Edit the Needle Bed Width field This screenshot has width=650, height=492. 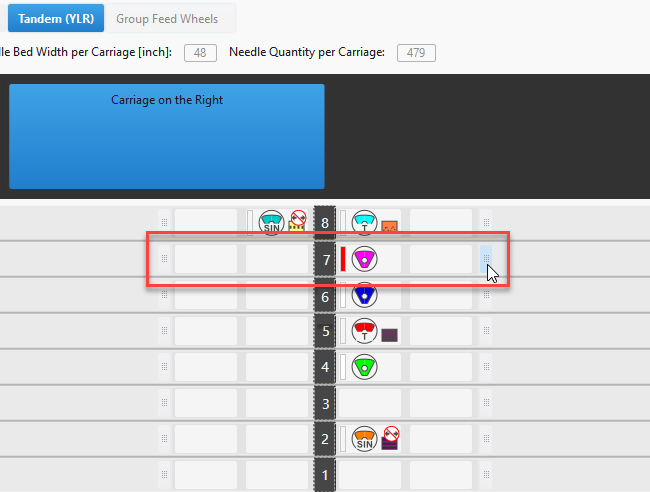point(200,53)
